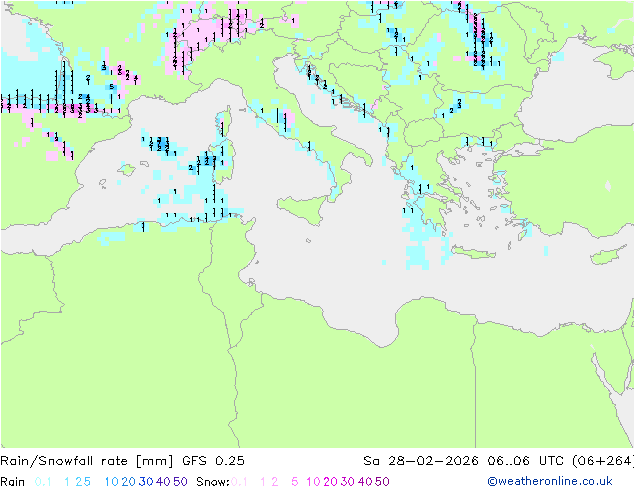Click the Snow legend value 5

pyautogui.click(x=295, y=482)
